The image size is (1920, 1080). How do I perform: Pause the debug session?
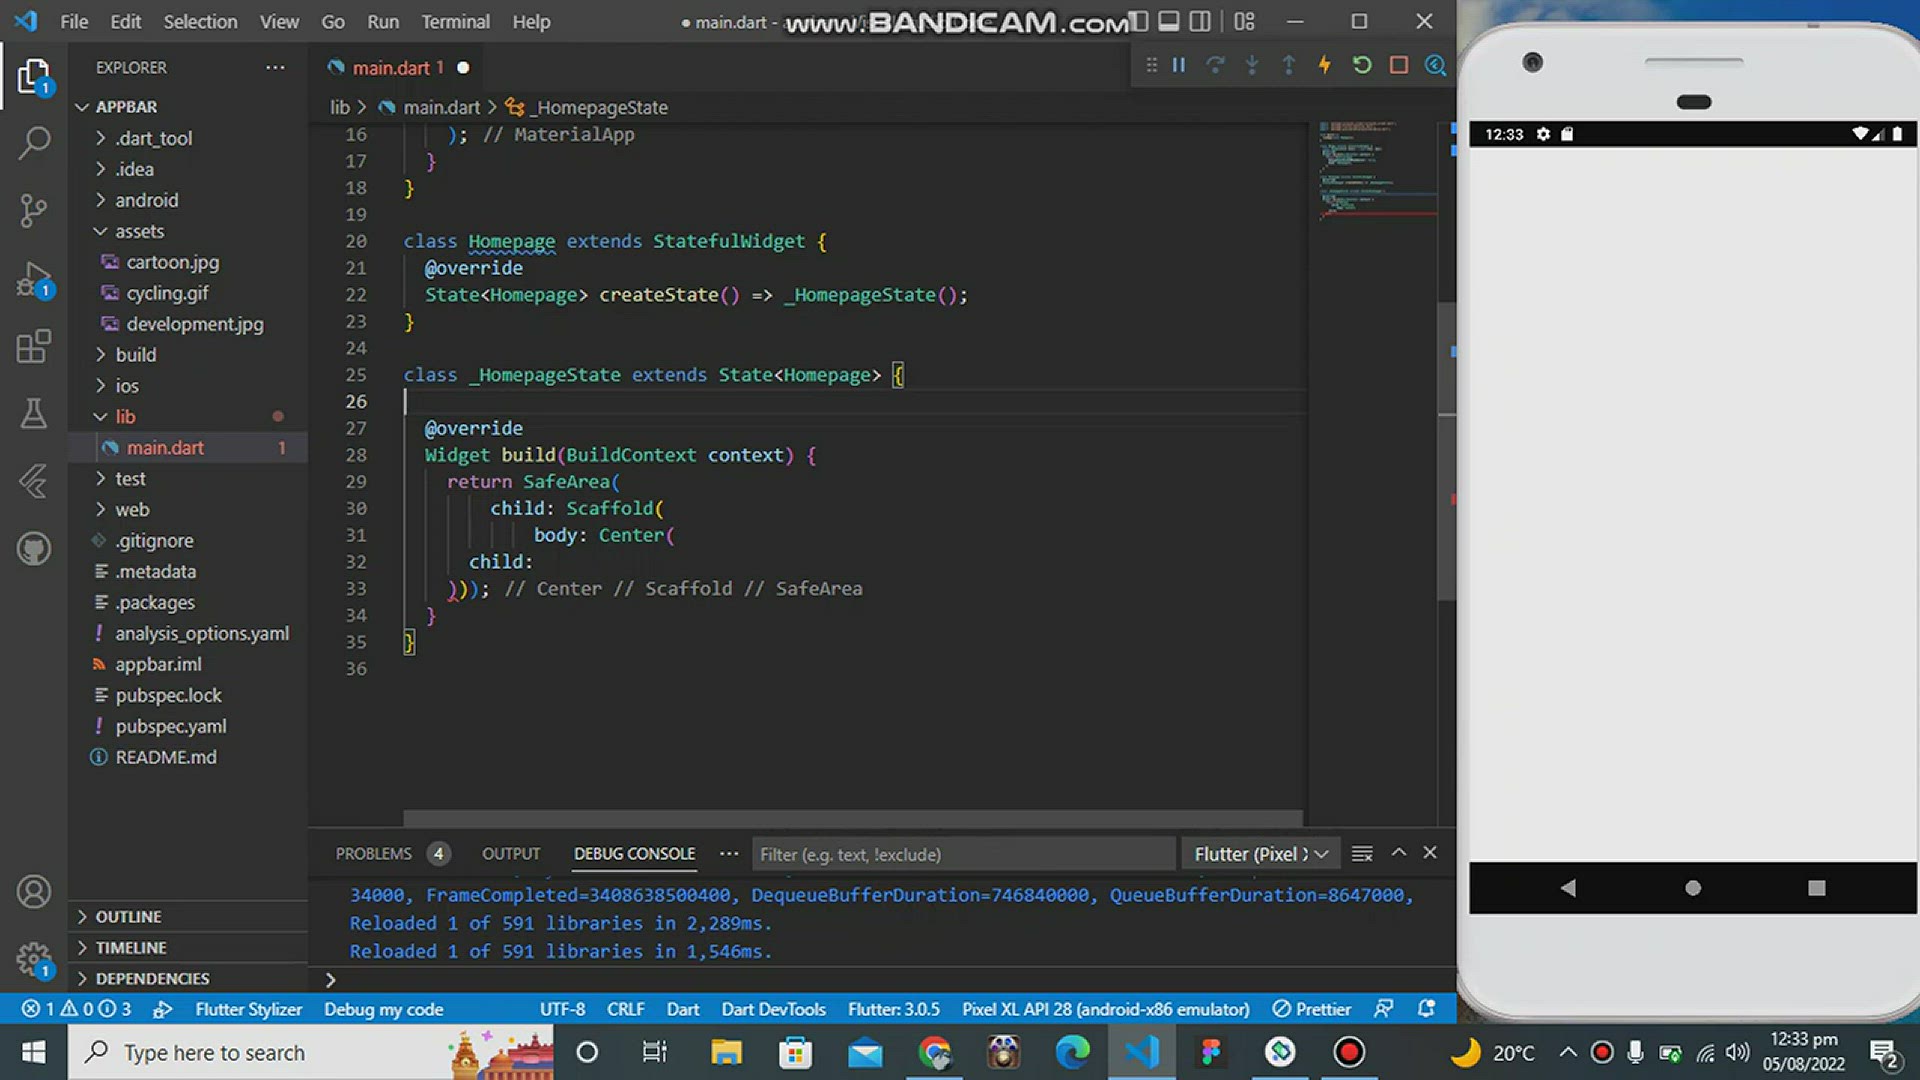point(1179,65)
